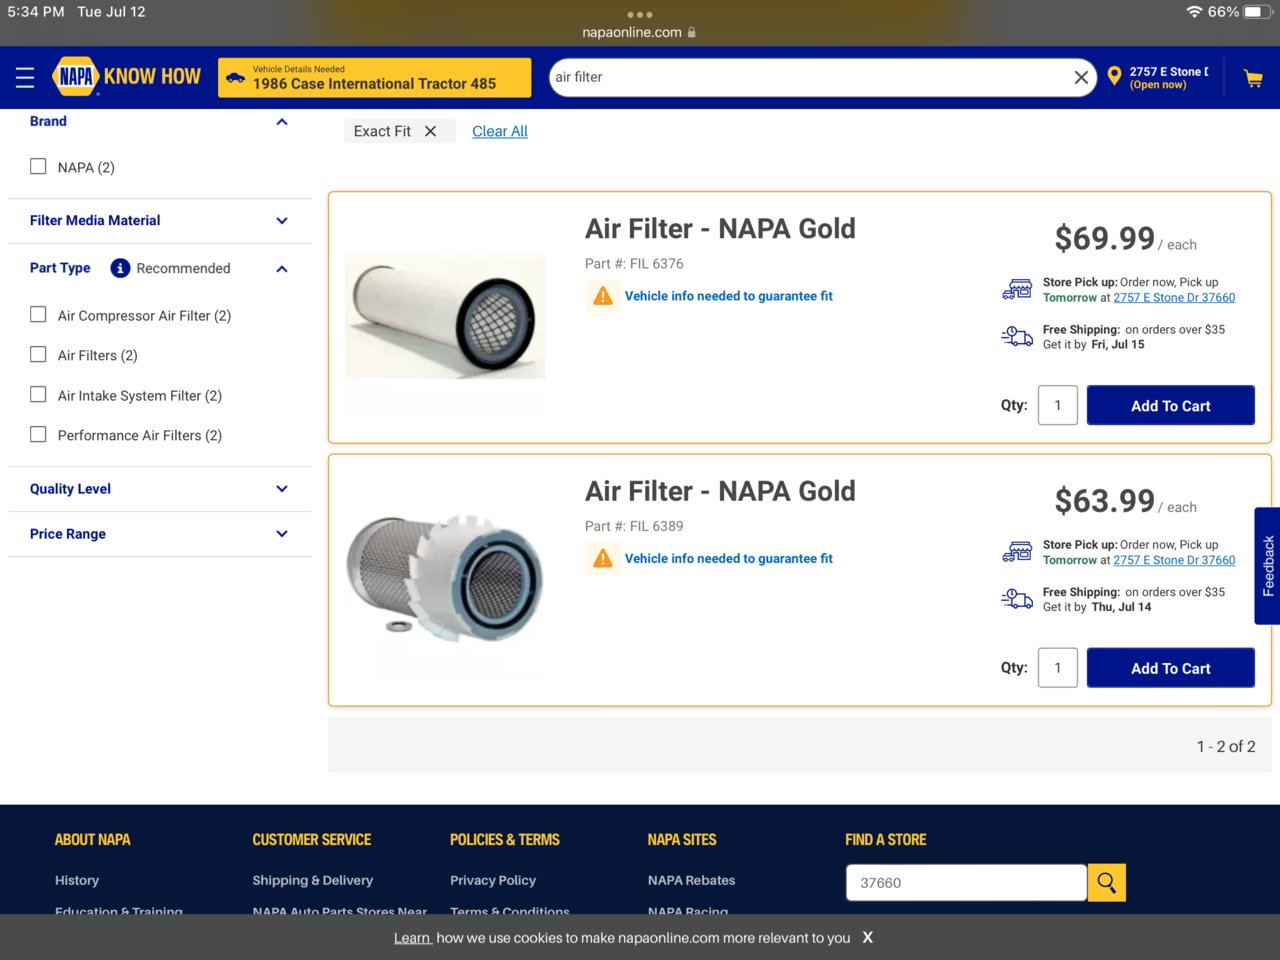Open the NAPA Rebates footer link
The width and height of the screenshot is (1280, 960).
pyautogui.click(x=691, y=880)
